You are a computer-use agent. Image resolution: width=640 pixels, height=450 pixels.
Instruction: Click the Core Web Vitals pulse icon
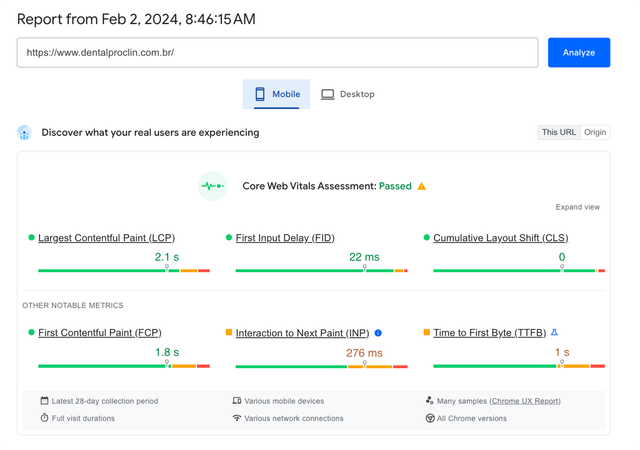coord(212,186)
